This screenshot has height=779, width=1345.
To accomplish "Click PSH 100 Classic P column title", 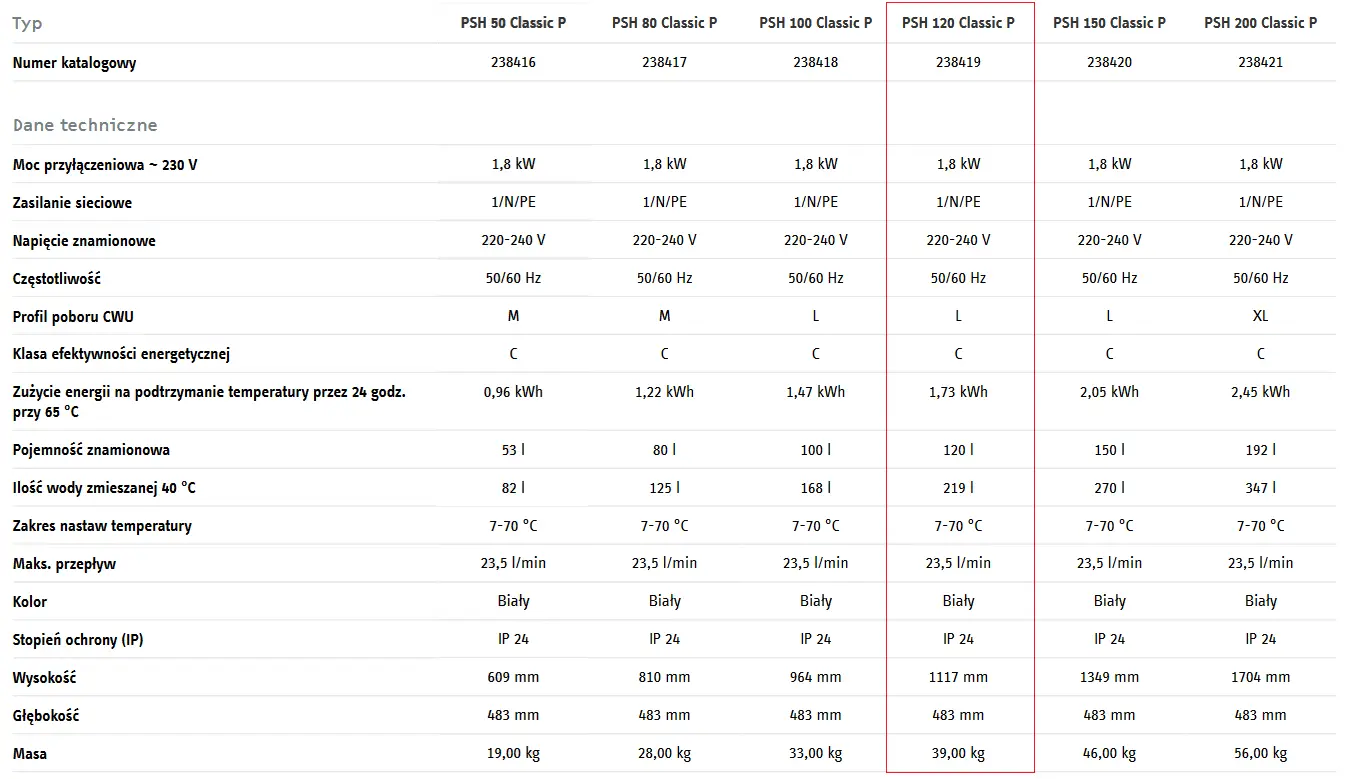I will (815, 23).
